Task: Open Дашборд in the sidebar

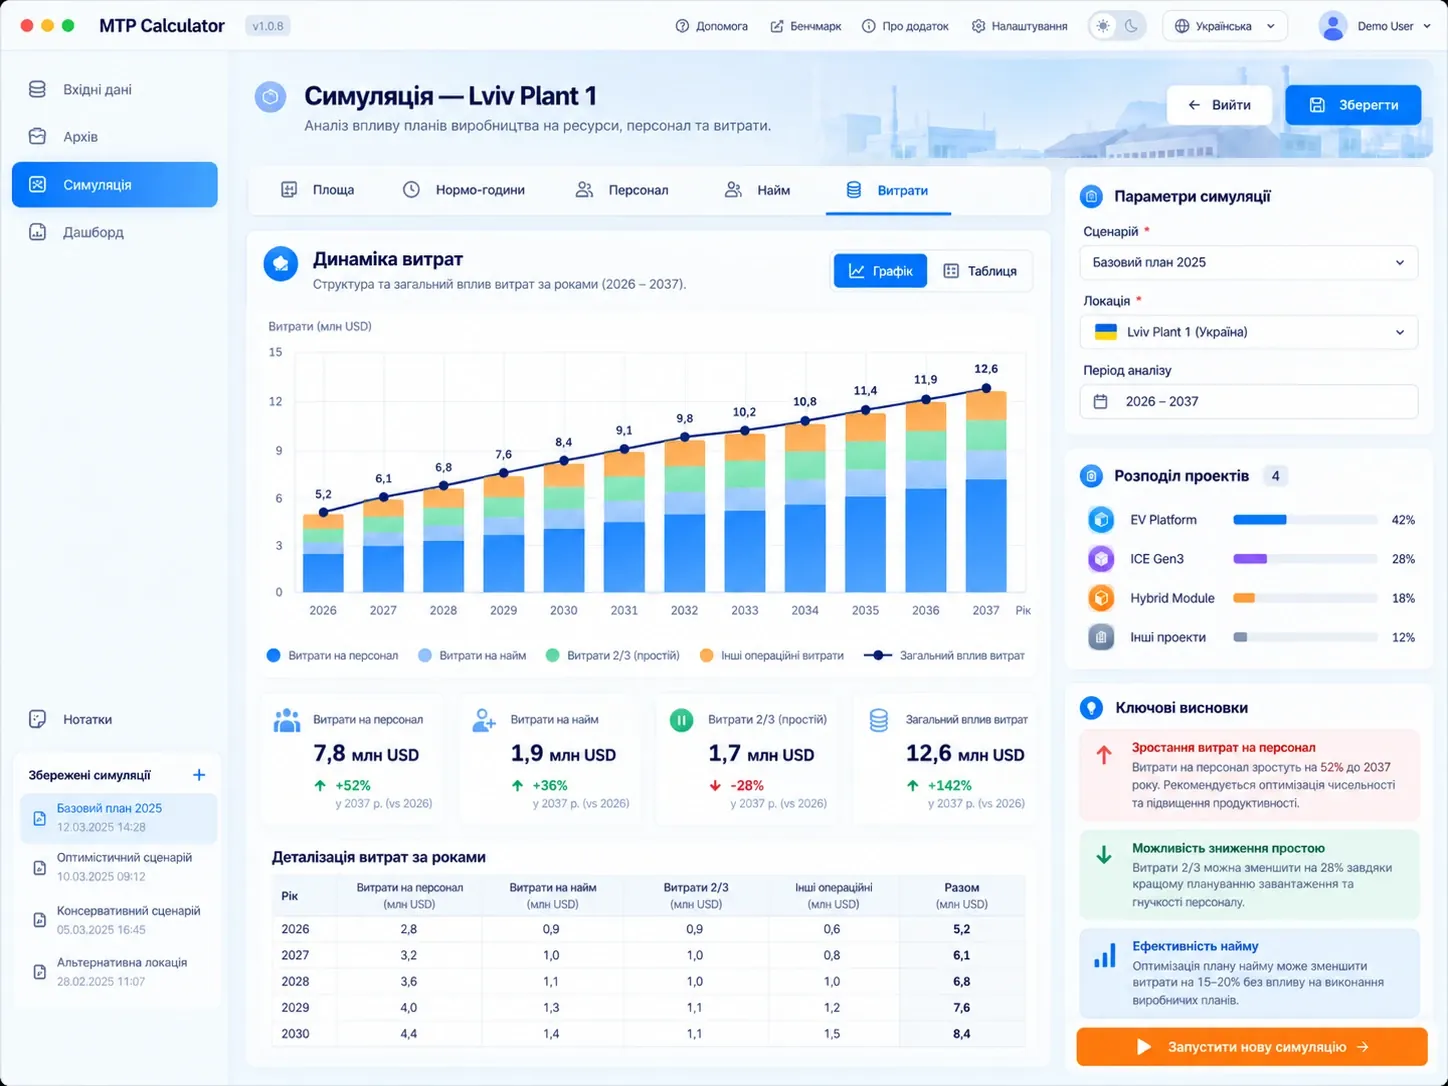Action: (x=114, y=232)
